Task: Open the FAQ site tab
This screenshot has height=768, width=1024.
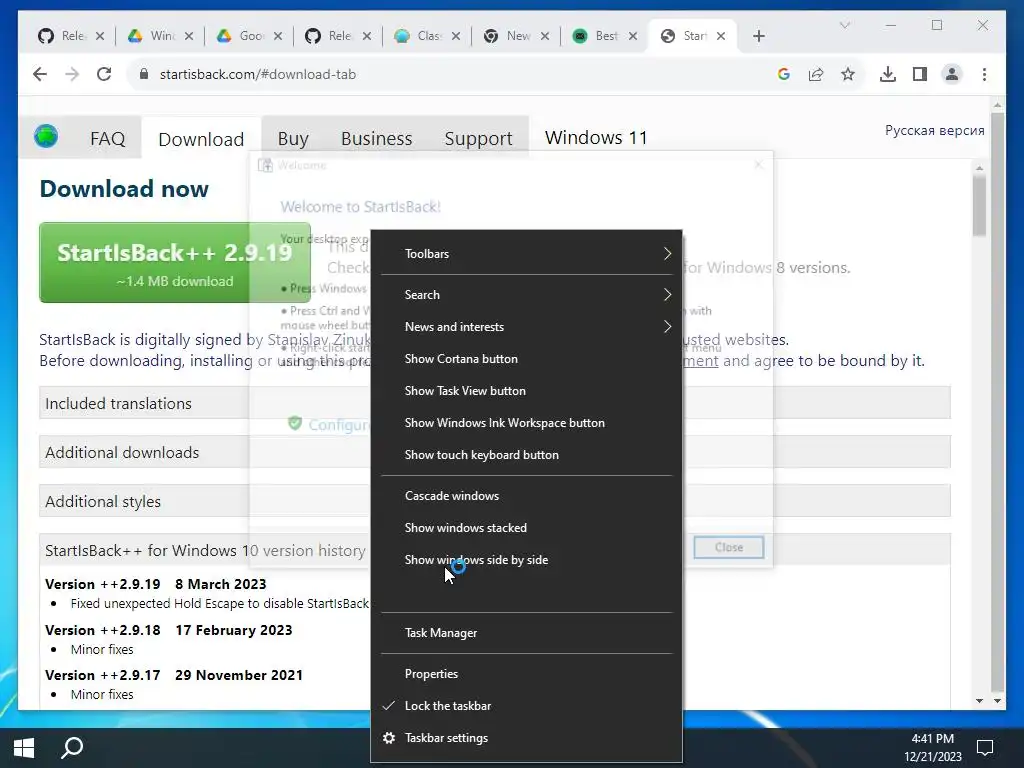Action: [108, 138]
